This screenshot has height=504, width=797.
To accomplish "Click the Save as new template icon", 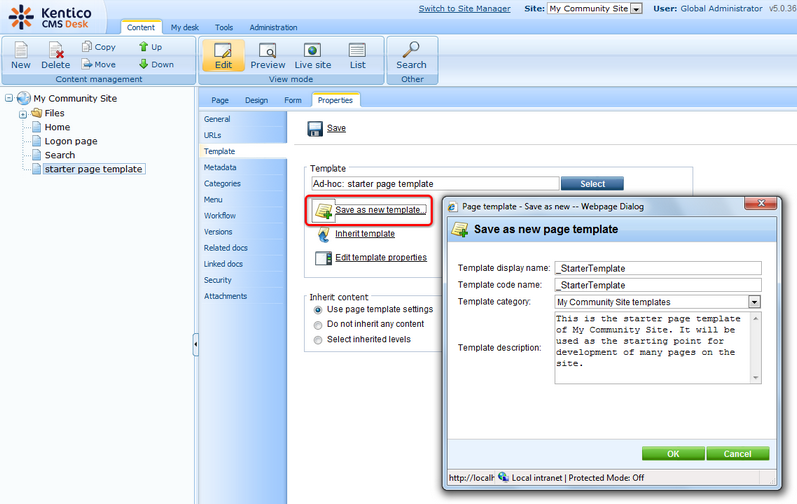I will pos(323,210).
